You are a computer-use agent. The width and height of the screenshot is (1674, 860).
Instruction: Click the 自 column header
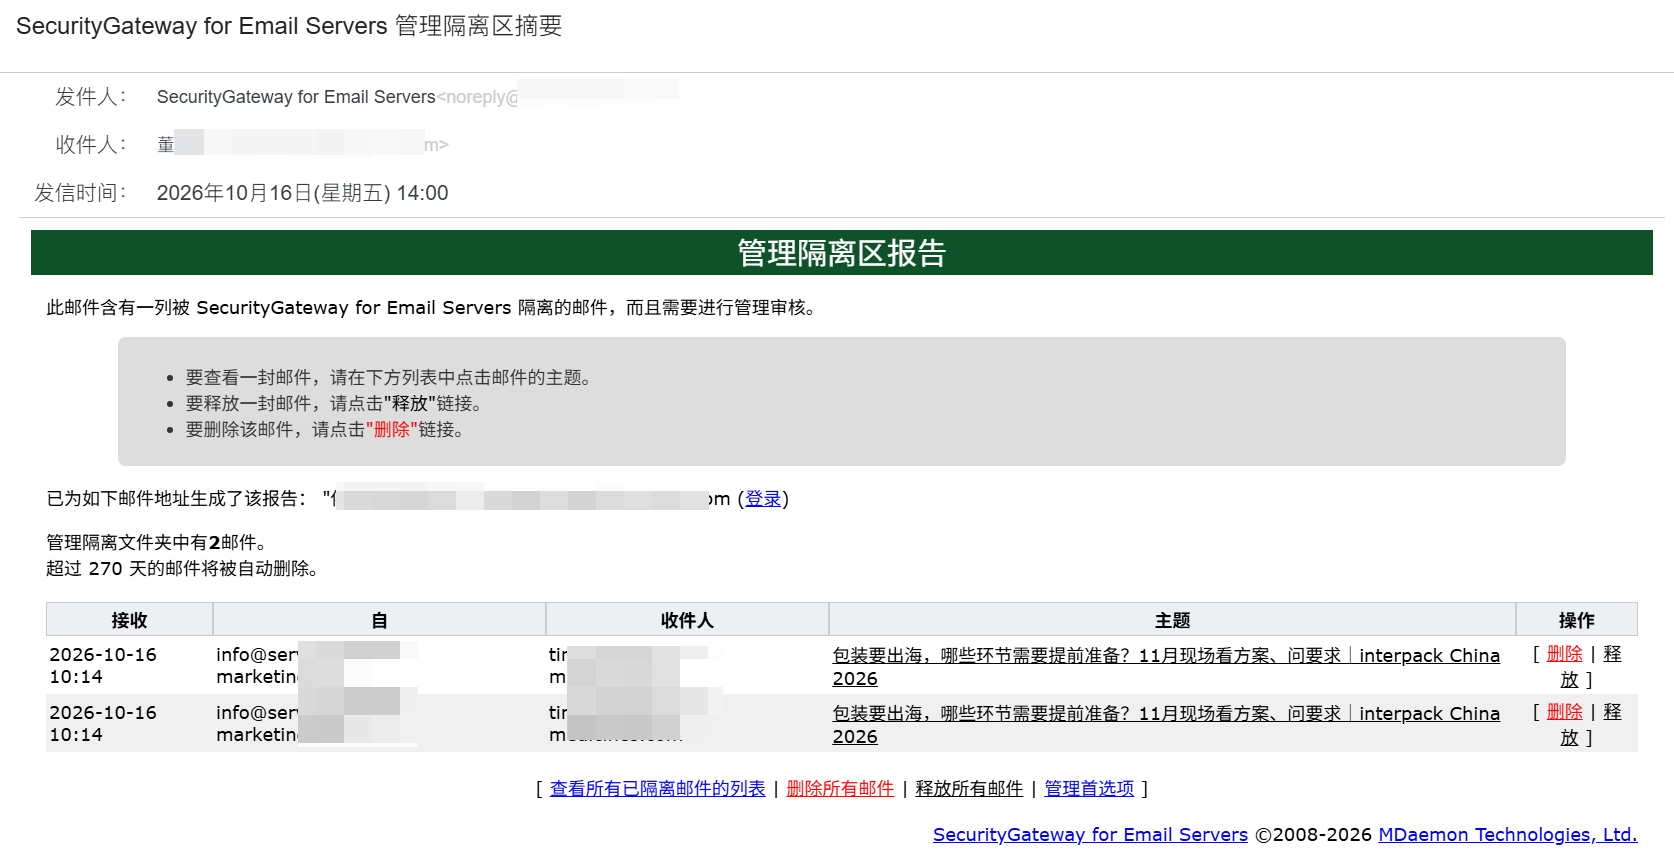[379, 620]
